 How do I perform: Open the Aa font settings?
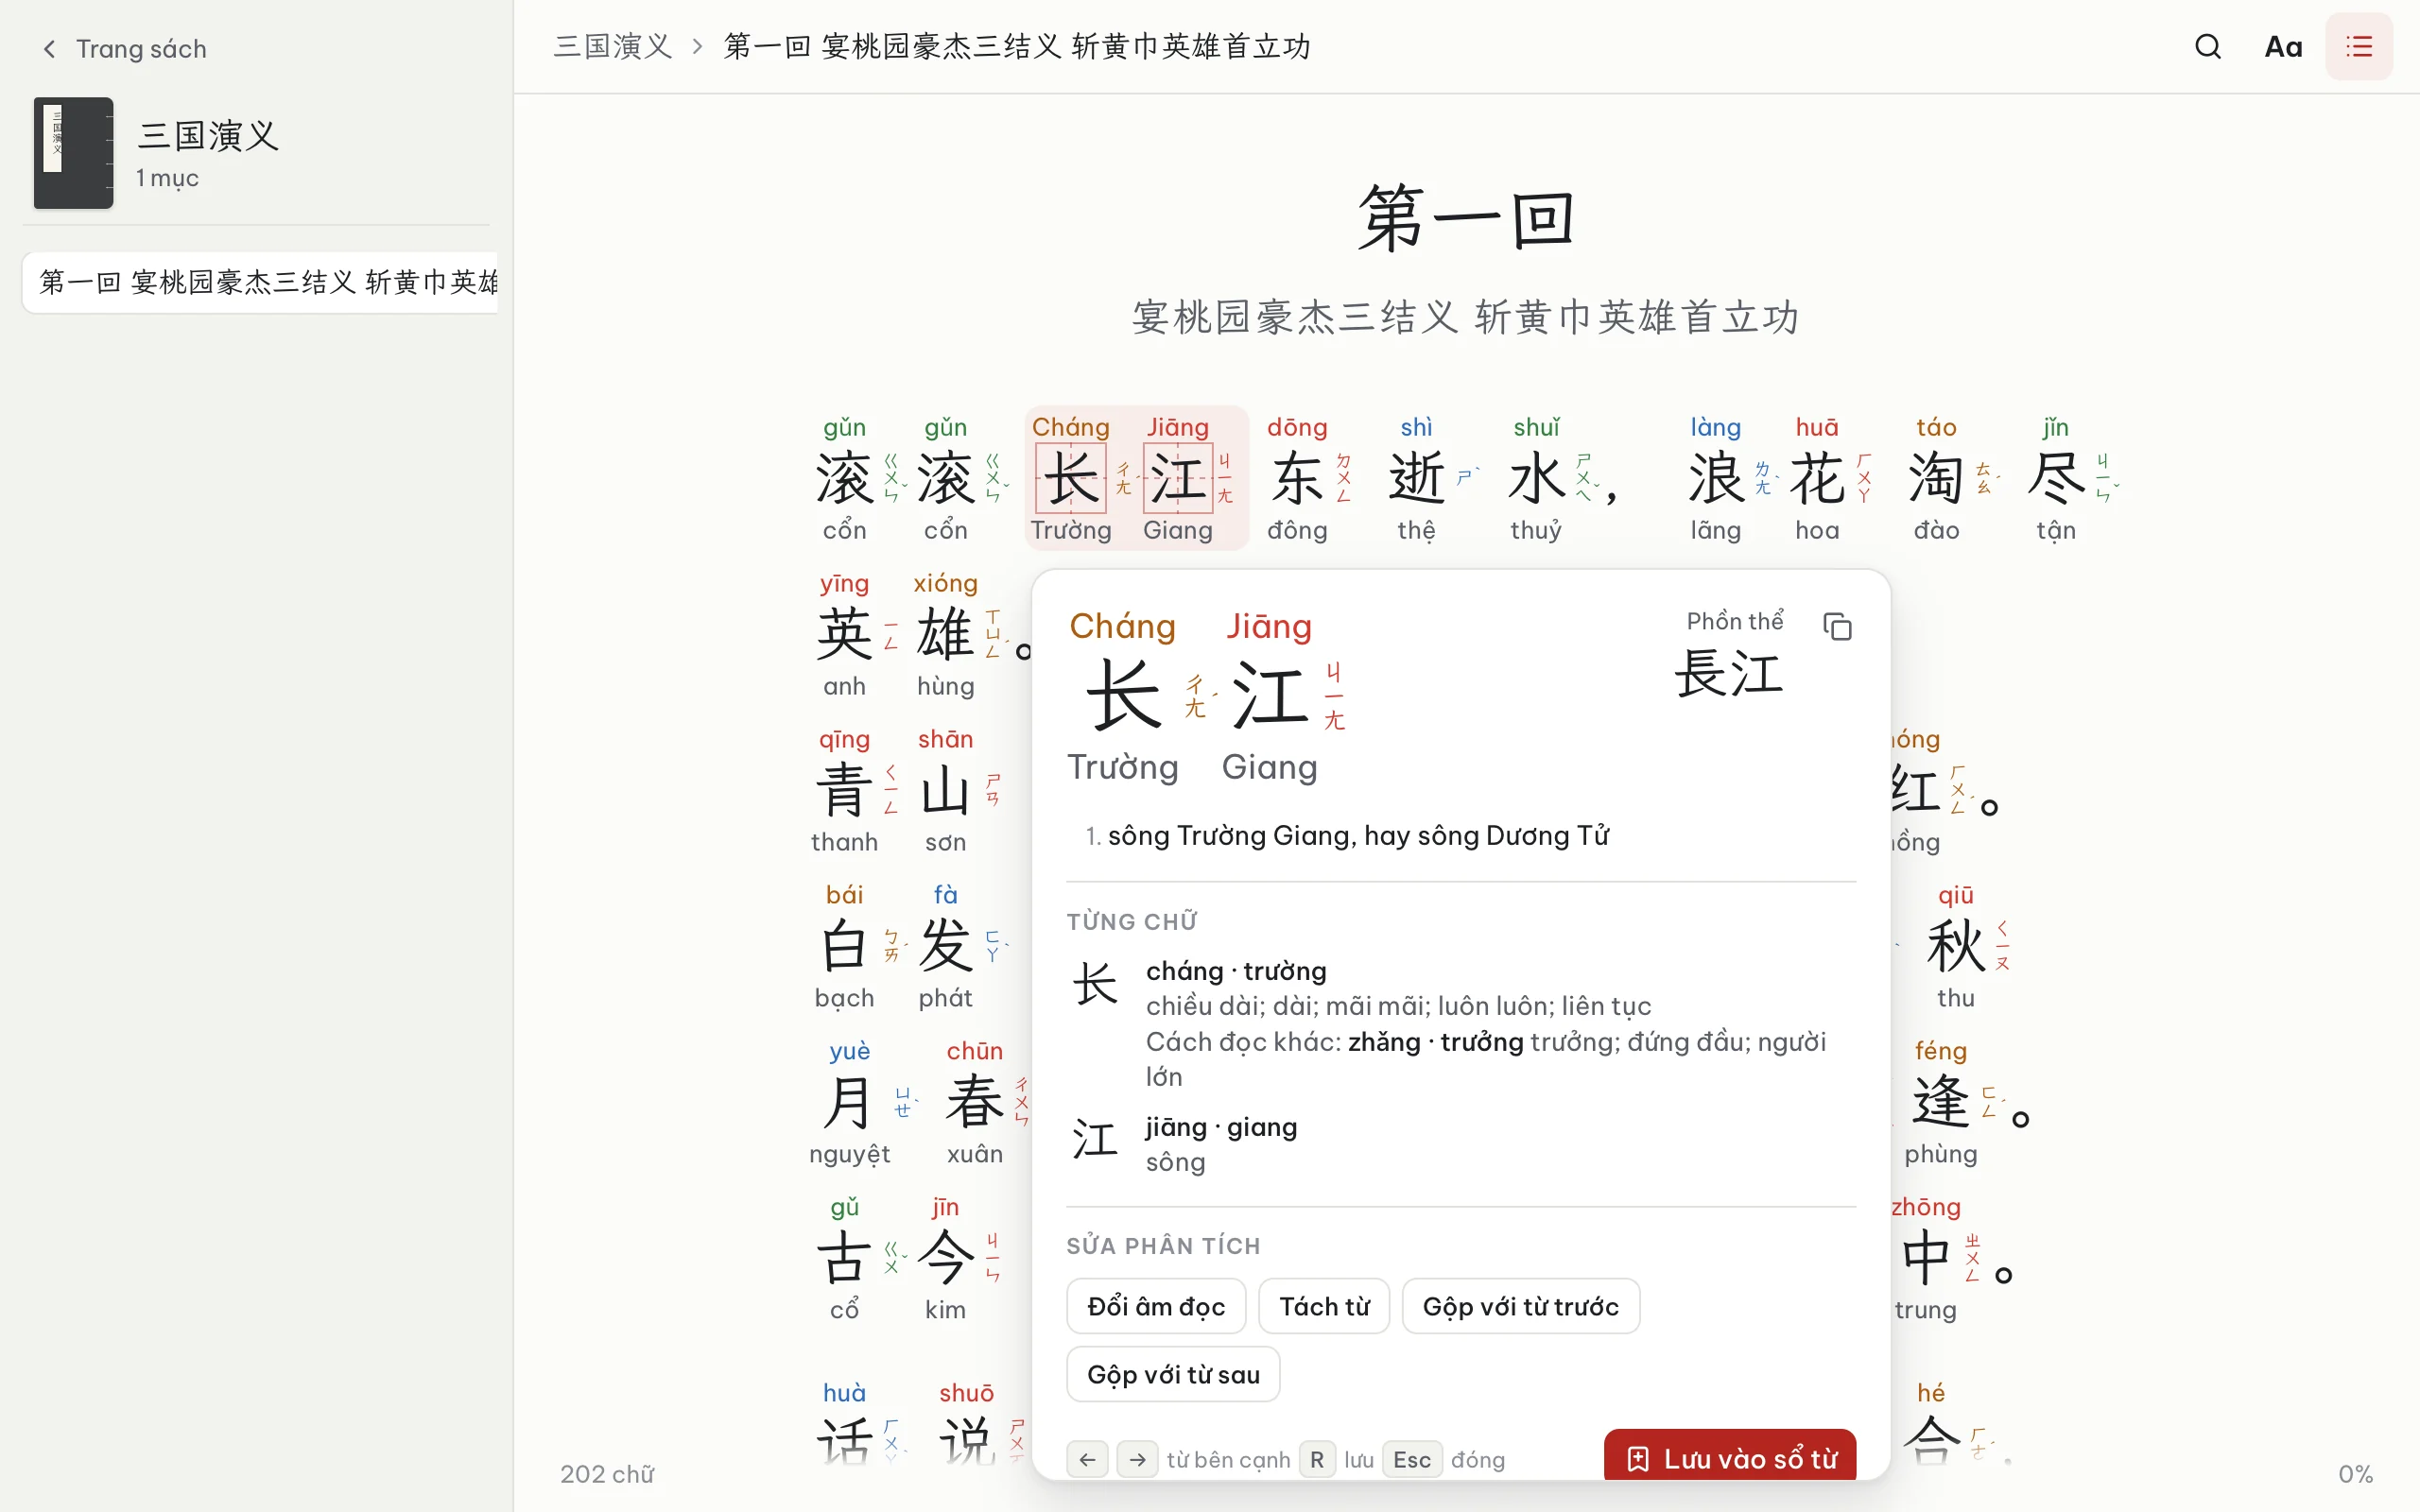(2282, 47)
